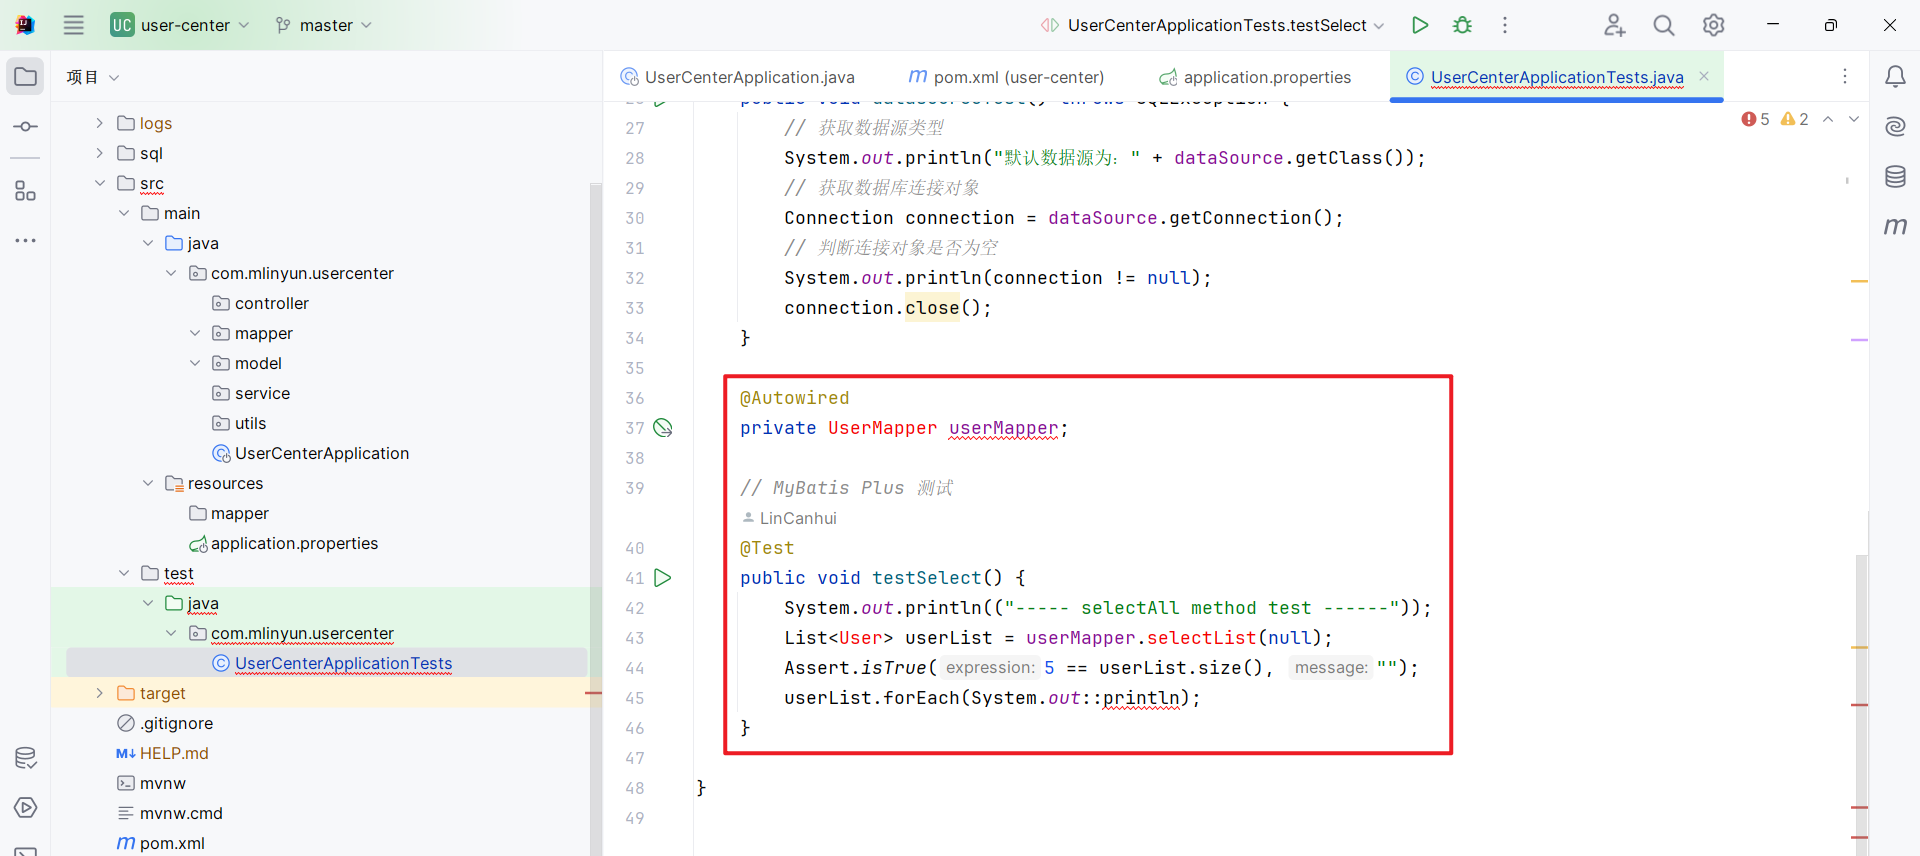The height and width of the screenshot is (856, 1920).
Task: Collapse the src folder in tree
Action: point(99,183)
